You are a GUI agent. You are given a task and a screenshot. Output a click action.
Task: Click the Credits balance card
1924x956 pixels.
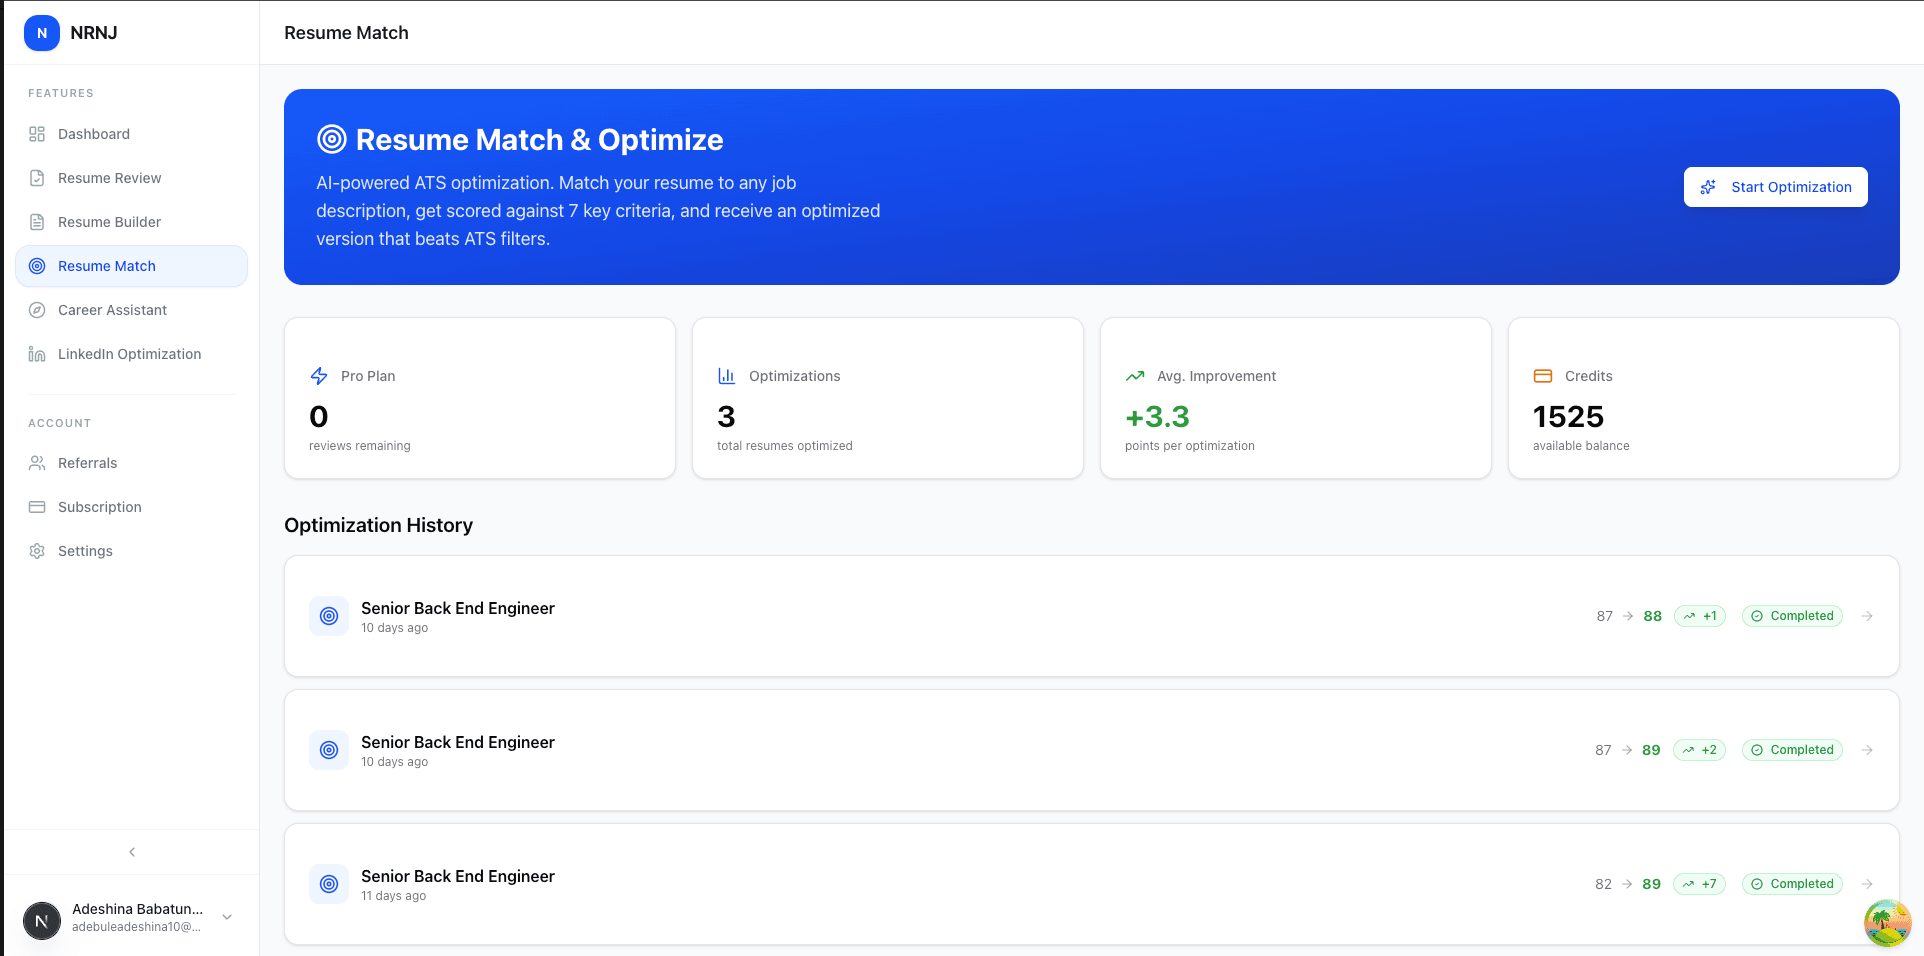tap(1703, 398)
